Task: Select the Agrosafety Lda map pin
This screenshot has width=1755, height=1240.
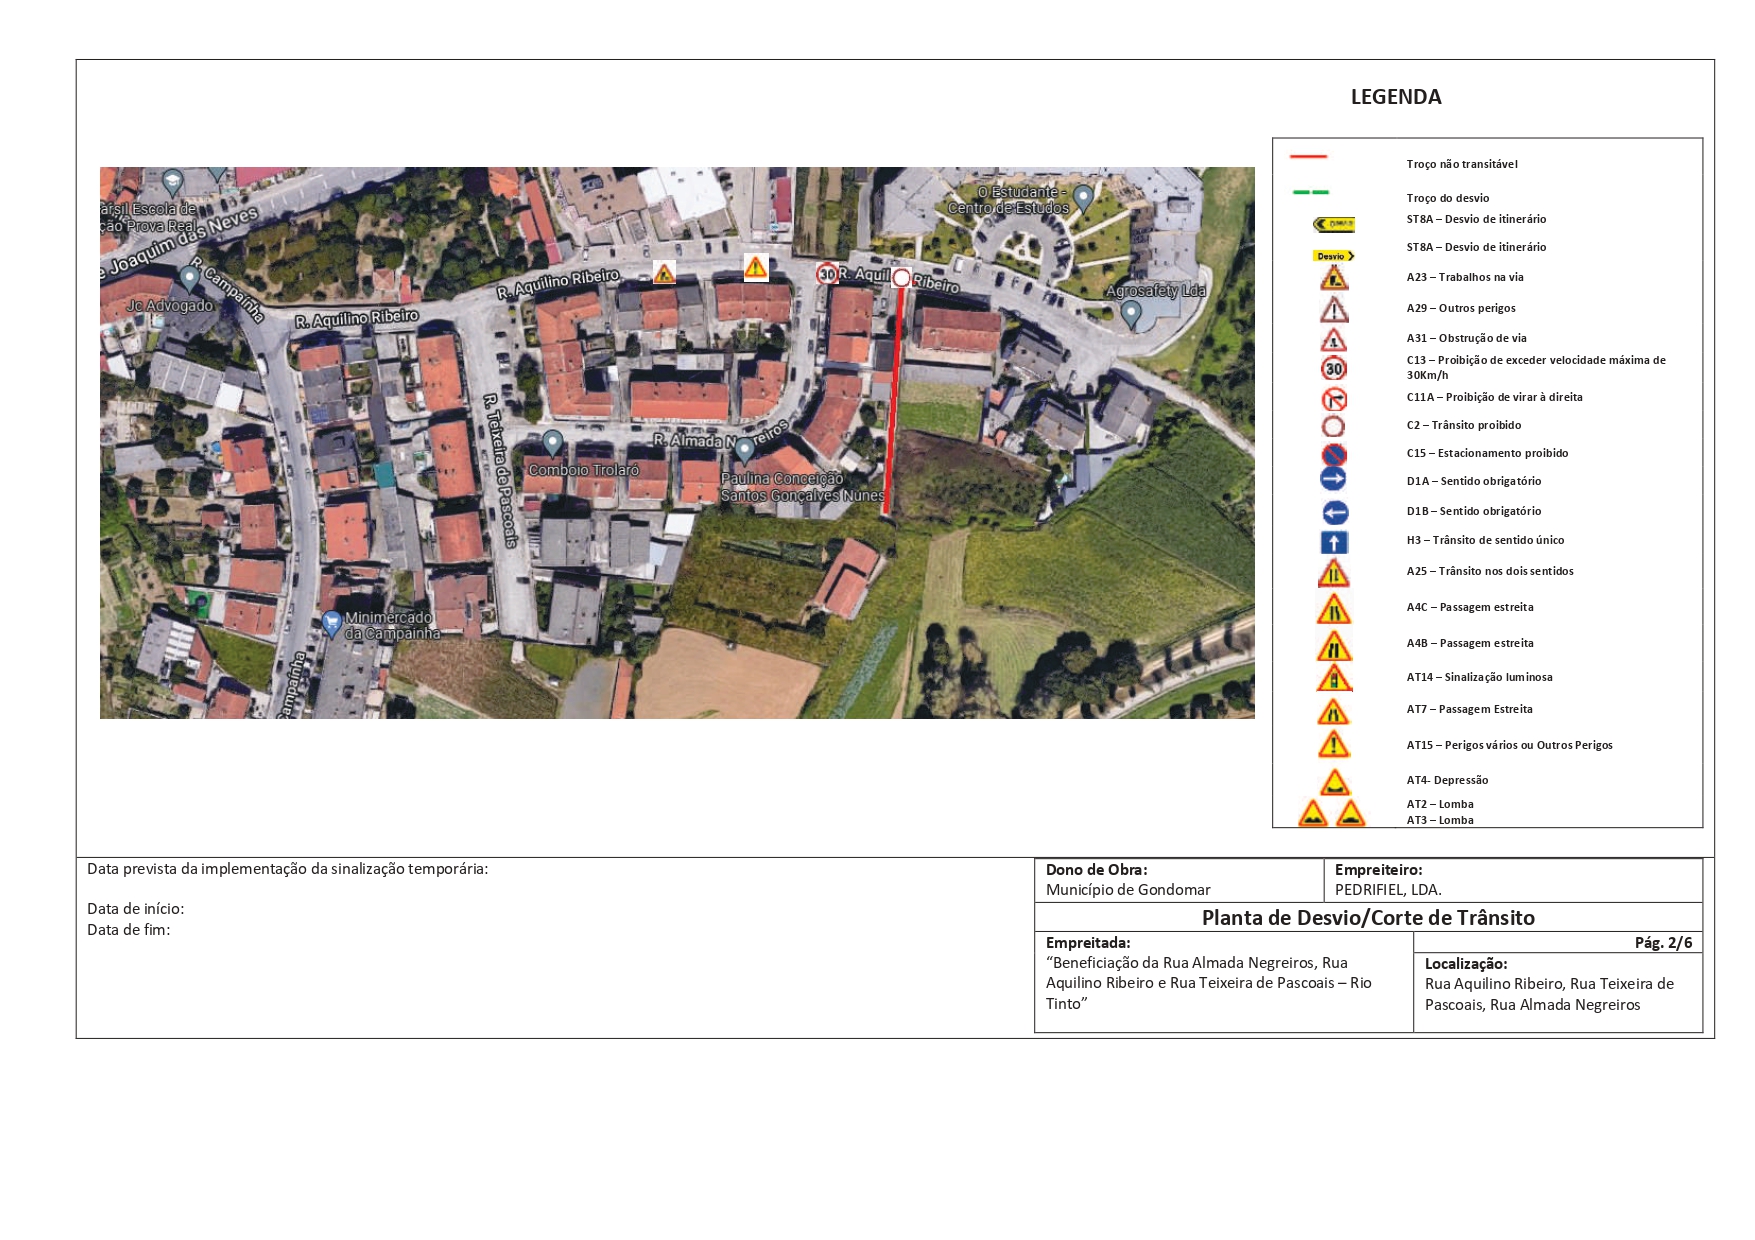Action: pos(1131,315)
